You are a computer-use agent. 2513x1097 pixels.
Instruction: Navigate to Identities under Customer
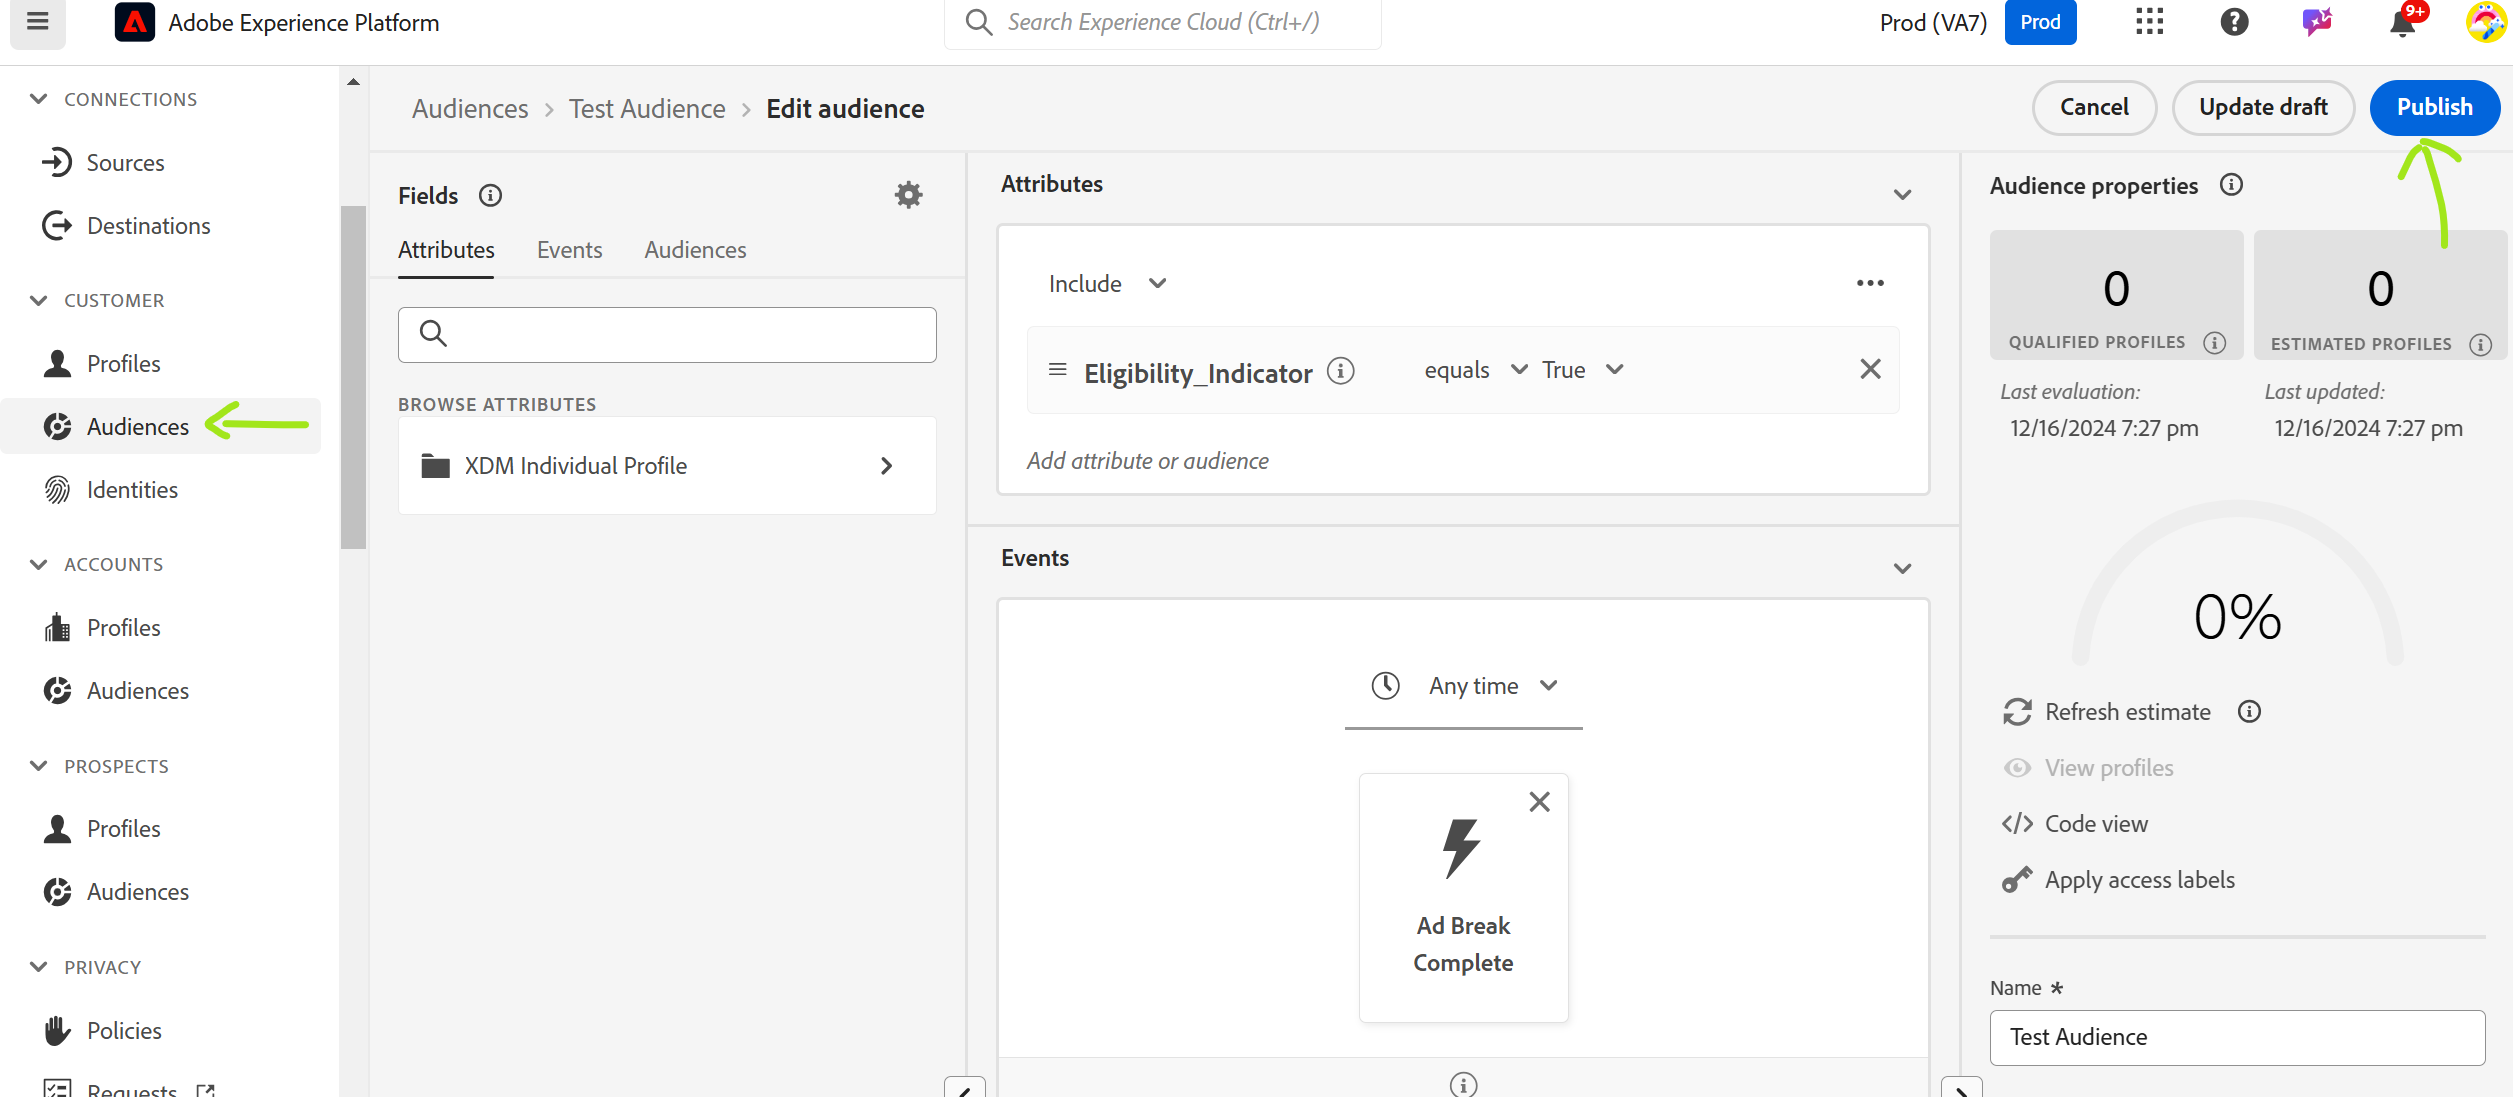coord(133,489)
